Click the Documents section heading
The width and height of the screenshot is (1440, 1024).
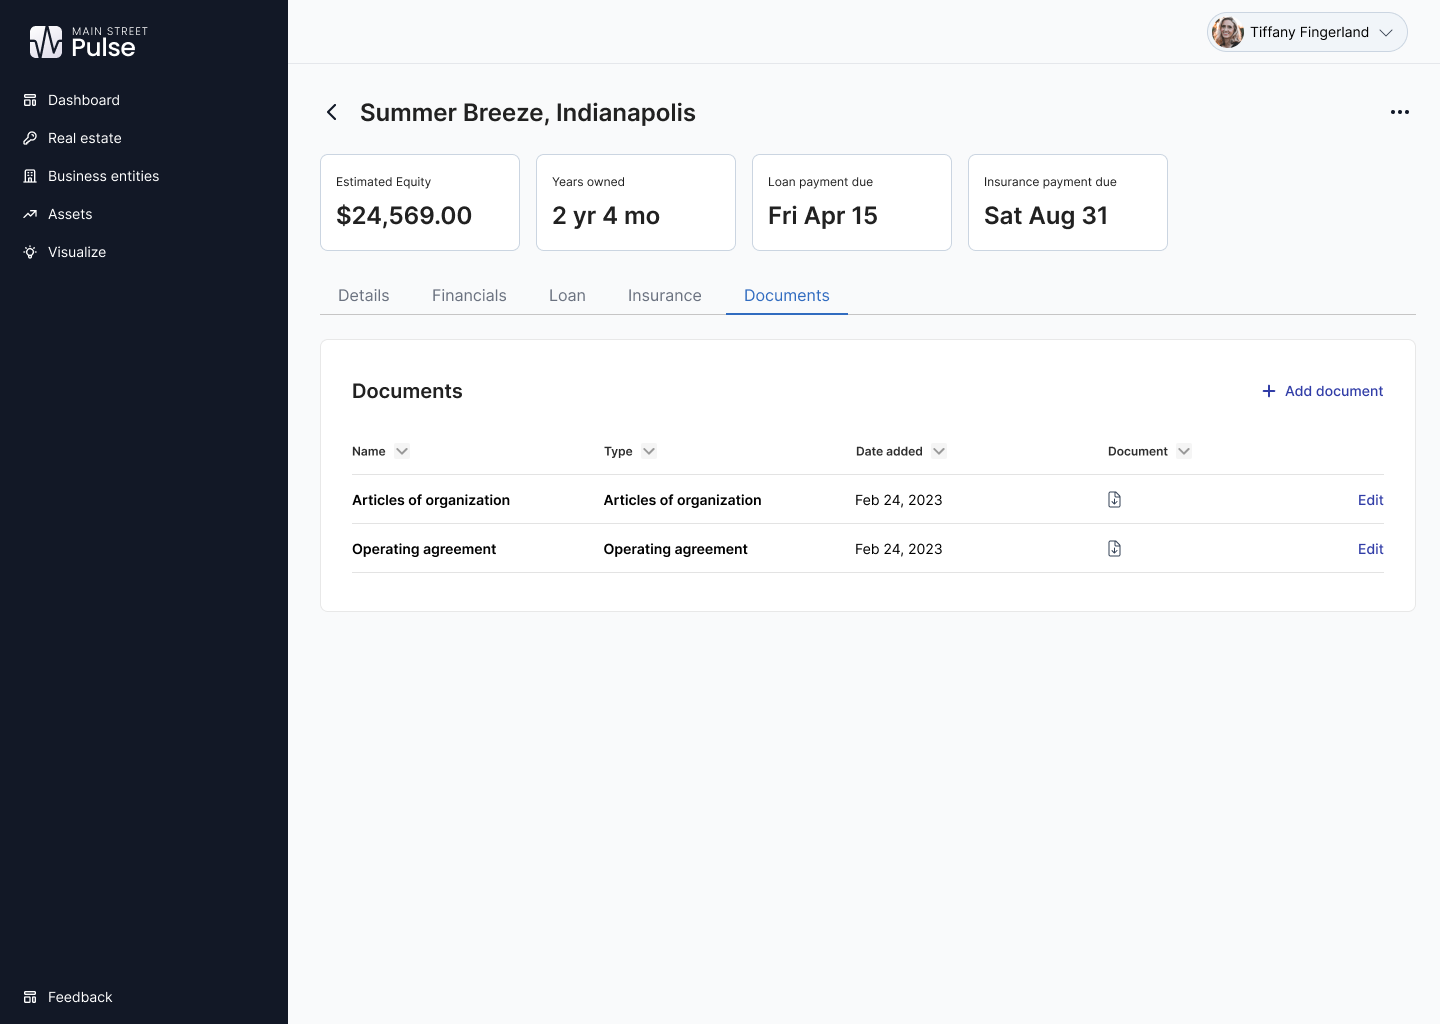coord(407,391)
